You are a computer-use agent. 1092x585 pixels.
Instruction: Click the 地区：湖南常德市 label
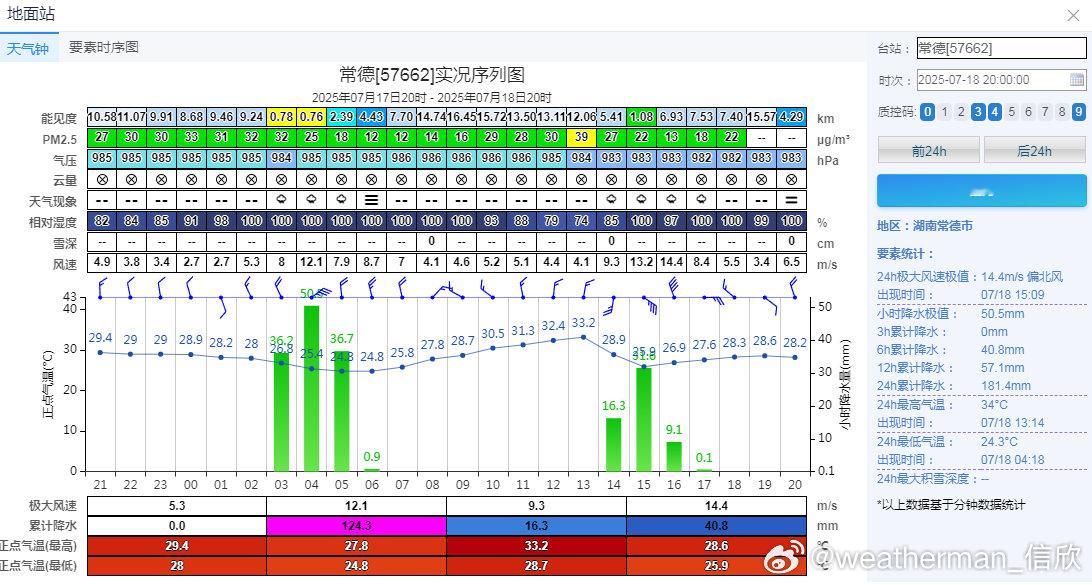pyautogui.click(x=925, y=226)
